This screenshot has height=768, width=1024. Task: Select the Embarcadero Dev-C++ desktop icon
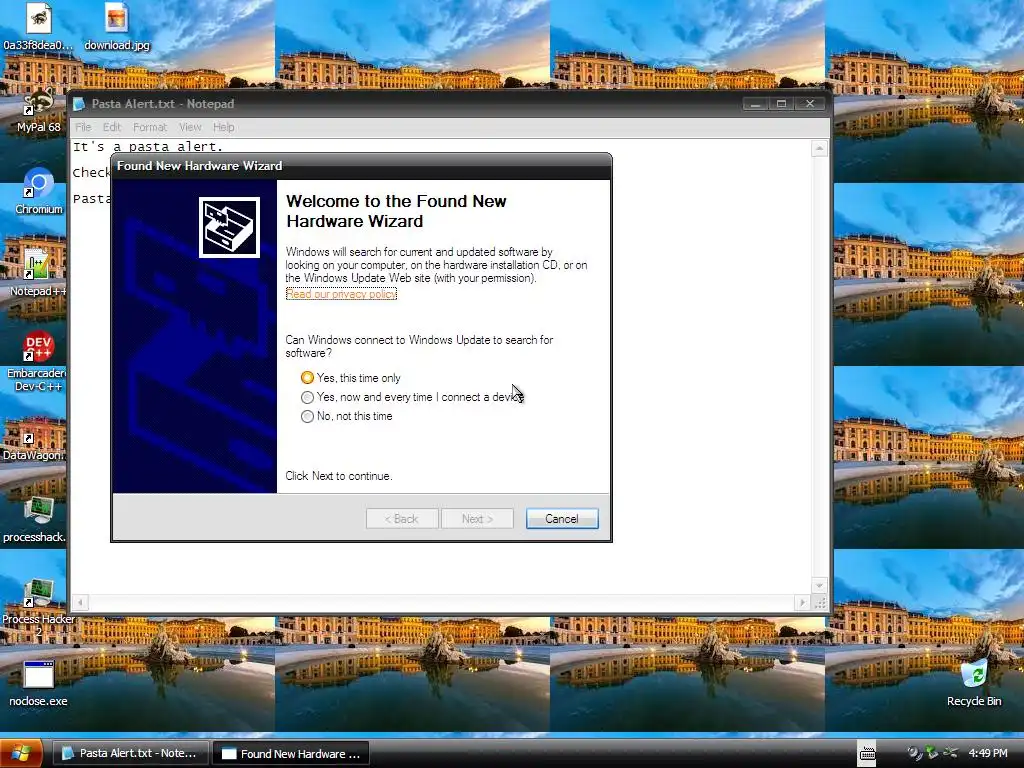tap(38, 362)
